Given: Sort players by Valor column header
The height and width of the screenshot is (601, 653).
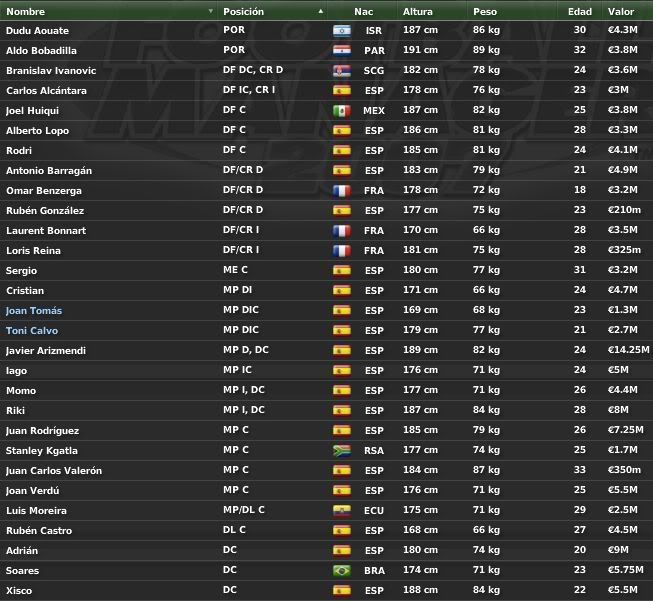Looking at the screenshot, I should point(621,12).
